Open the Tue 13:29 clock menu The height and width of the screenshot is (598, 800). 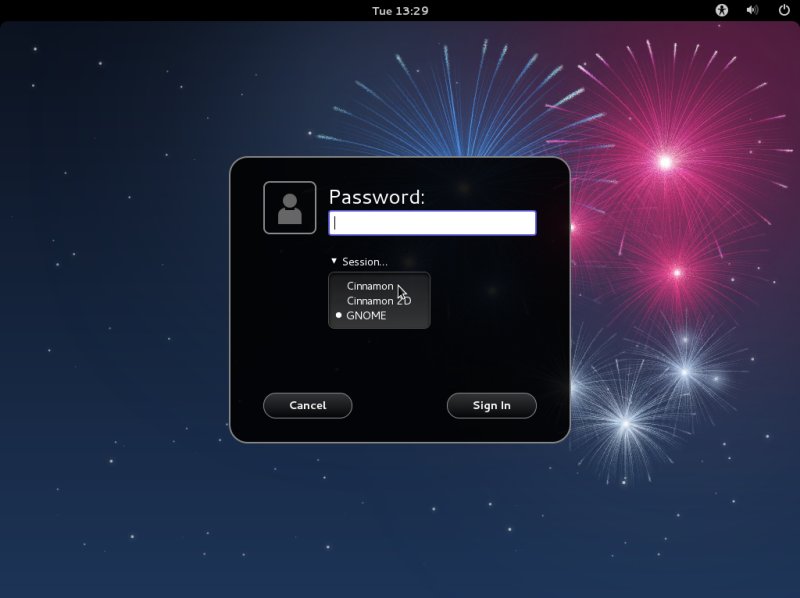click(400, 10)
